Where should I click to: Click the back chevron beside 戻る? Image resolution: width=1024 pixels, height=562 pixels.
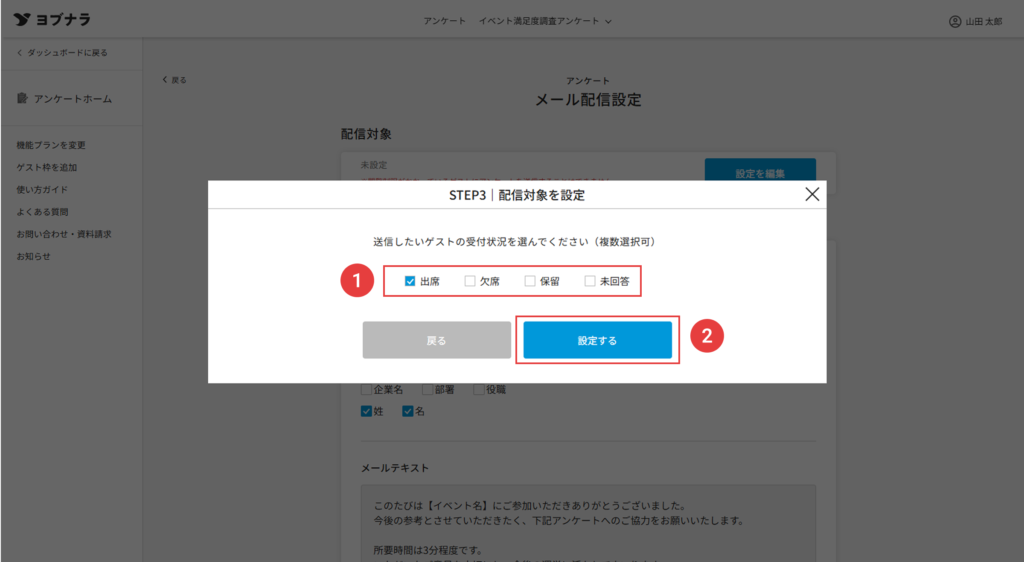(165, 80)
